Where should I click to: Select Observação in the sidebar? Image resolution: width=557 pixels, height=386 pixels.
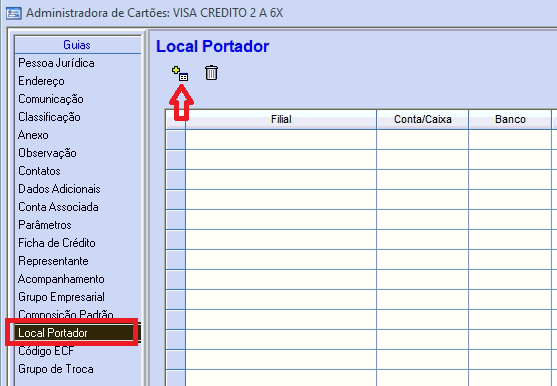coord(47,153)
